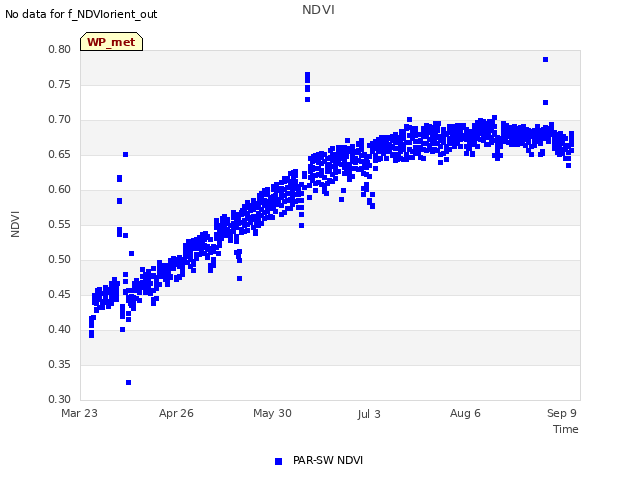Viewport: 640px width, 480px height.
Task: Click the 0.55 y-axis value
Action: pyautogui.click(x=60, y=224)
